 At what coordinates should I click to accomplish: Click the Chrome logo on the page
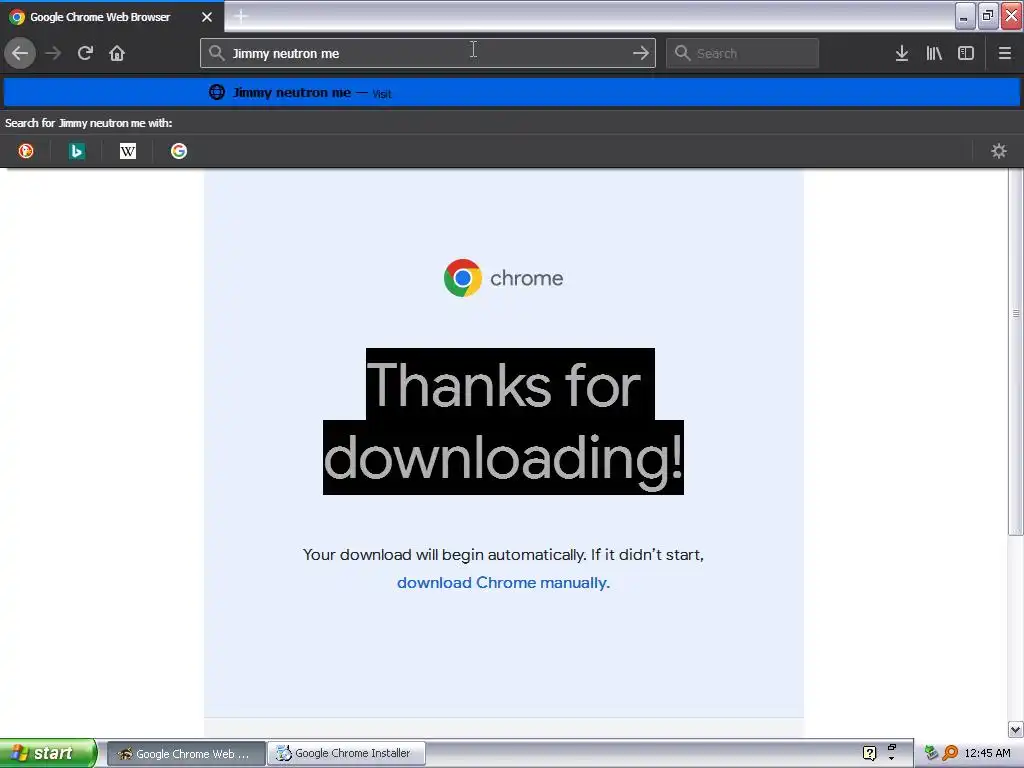coord(462,278)
